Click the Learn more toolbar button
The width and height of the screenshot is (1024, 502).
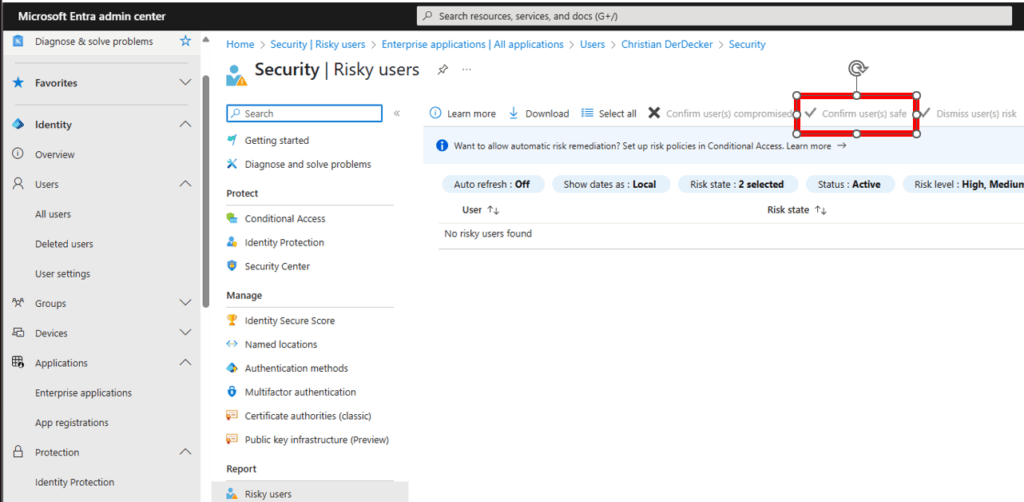[x=462, y=114]
